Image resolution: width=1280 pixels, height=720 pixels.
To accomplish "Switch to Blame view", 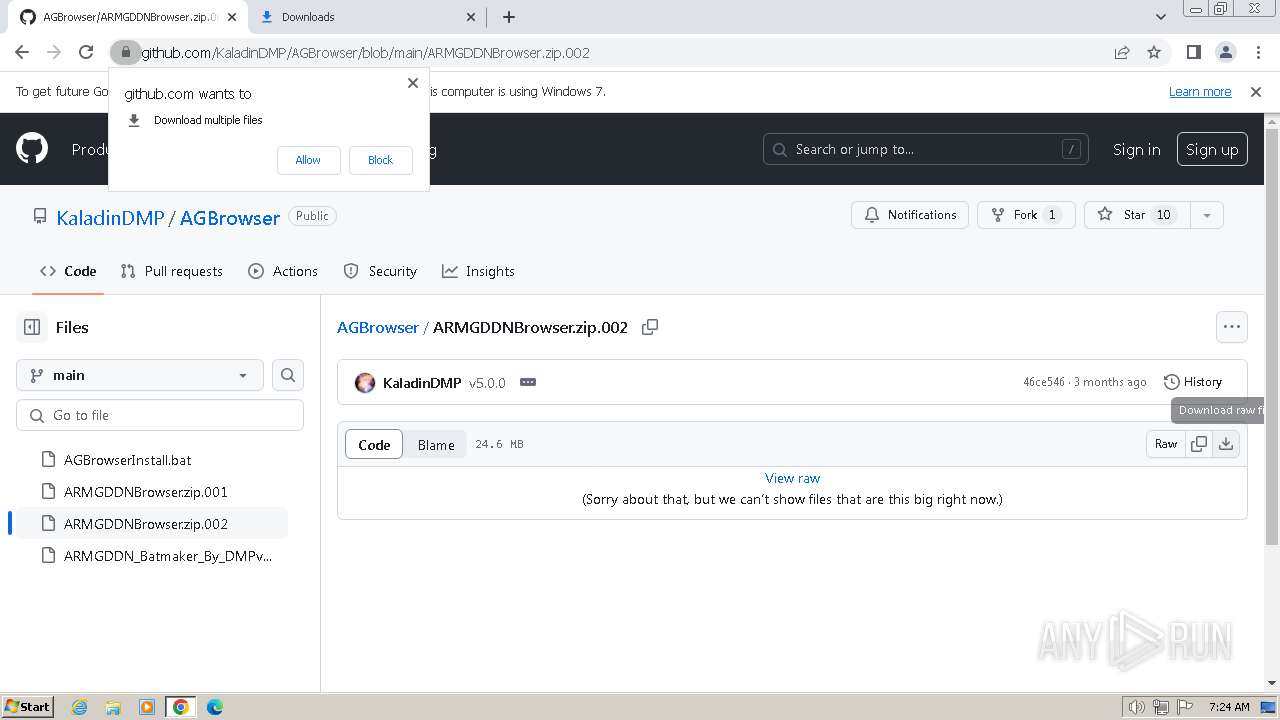I will pos(436,445).
